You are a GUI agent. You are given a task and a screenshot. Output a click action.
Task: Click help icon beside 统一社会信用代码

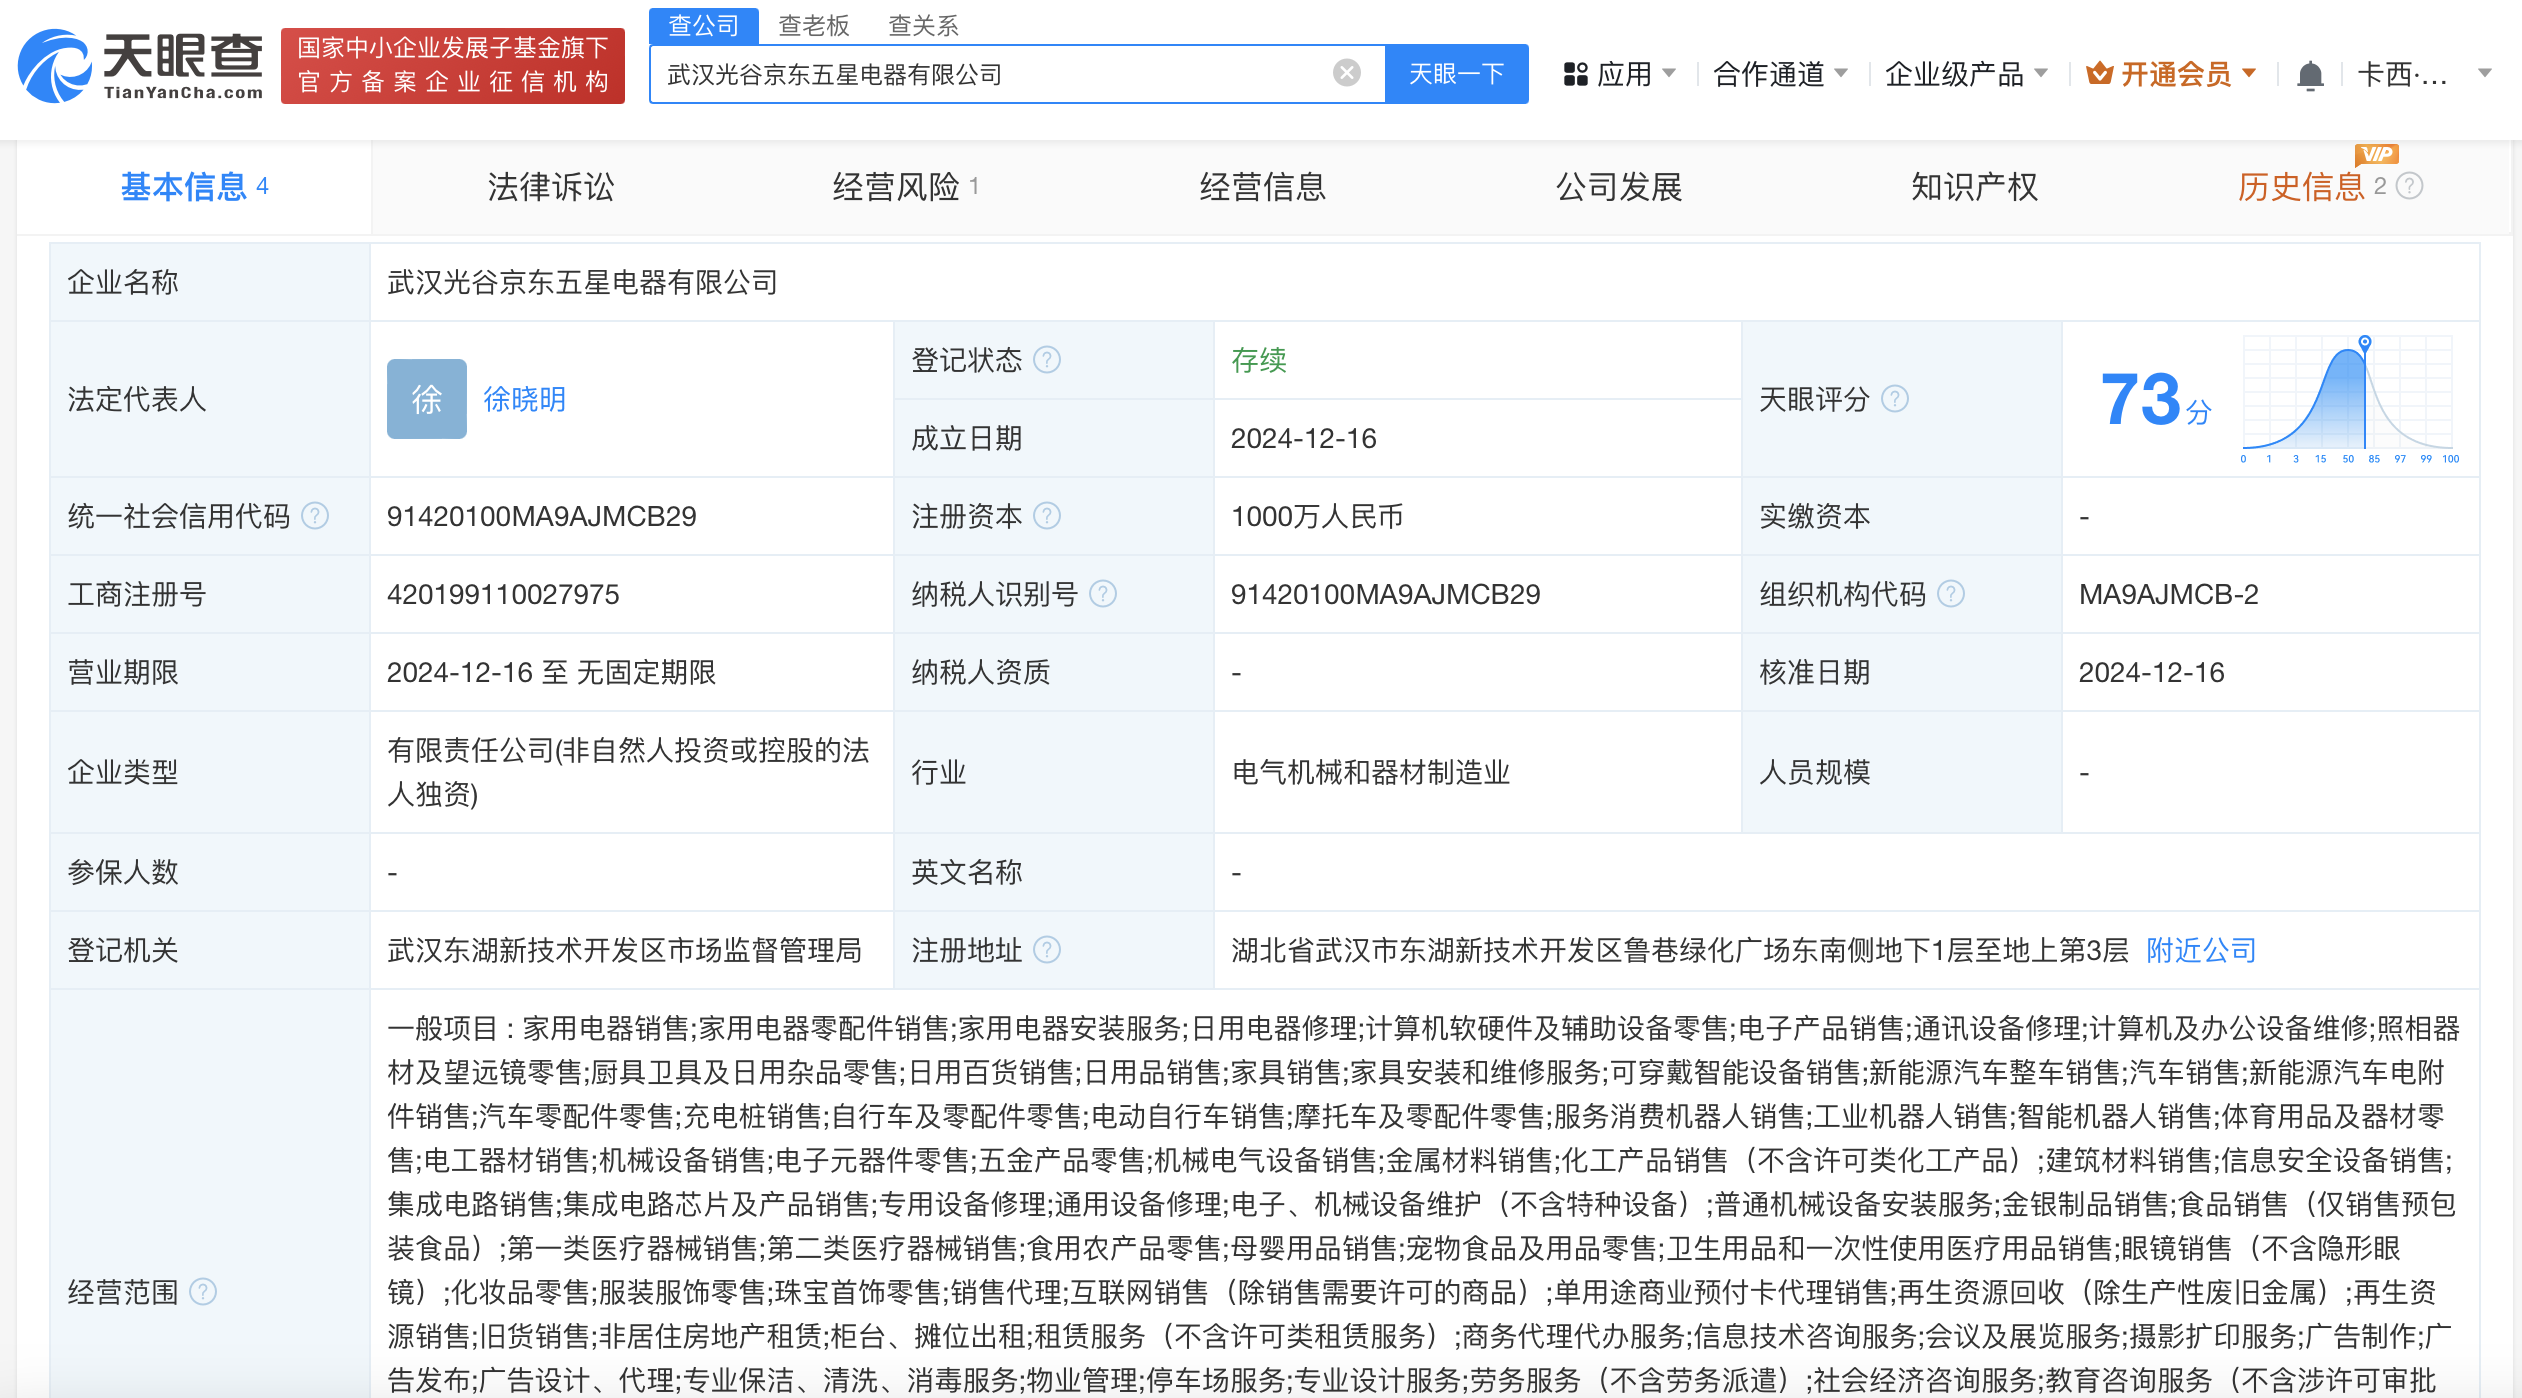point(315,516)
